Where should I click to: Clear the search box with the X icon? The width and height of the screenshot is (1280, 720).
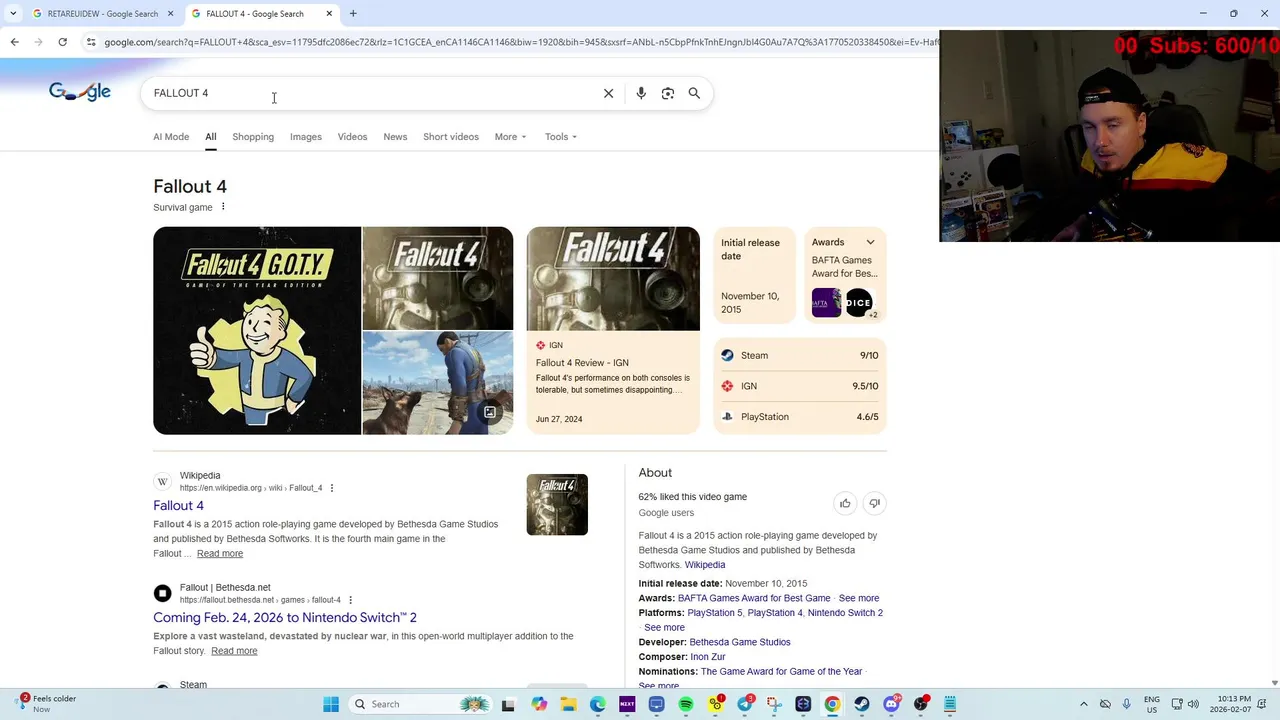(x=608, y=93)
